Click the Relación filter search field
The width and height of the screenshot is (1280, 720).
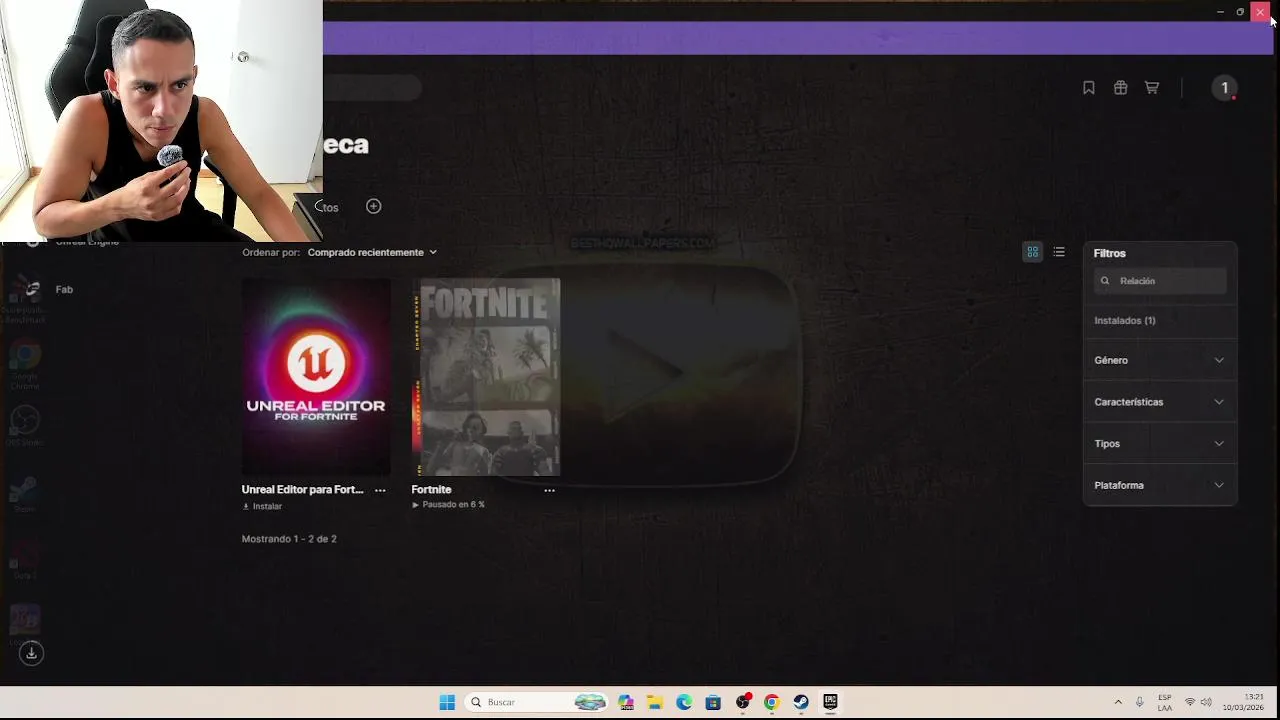tap(1160, 281)
